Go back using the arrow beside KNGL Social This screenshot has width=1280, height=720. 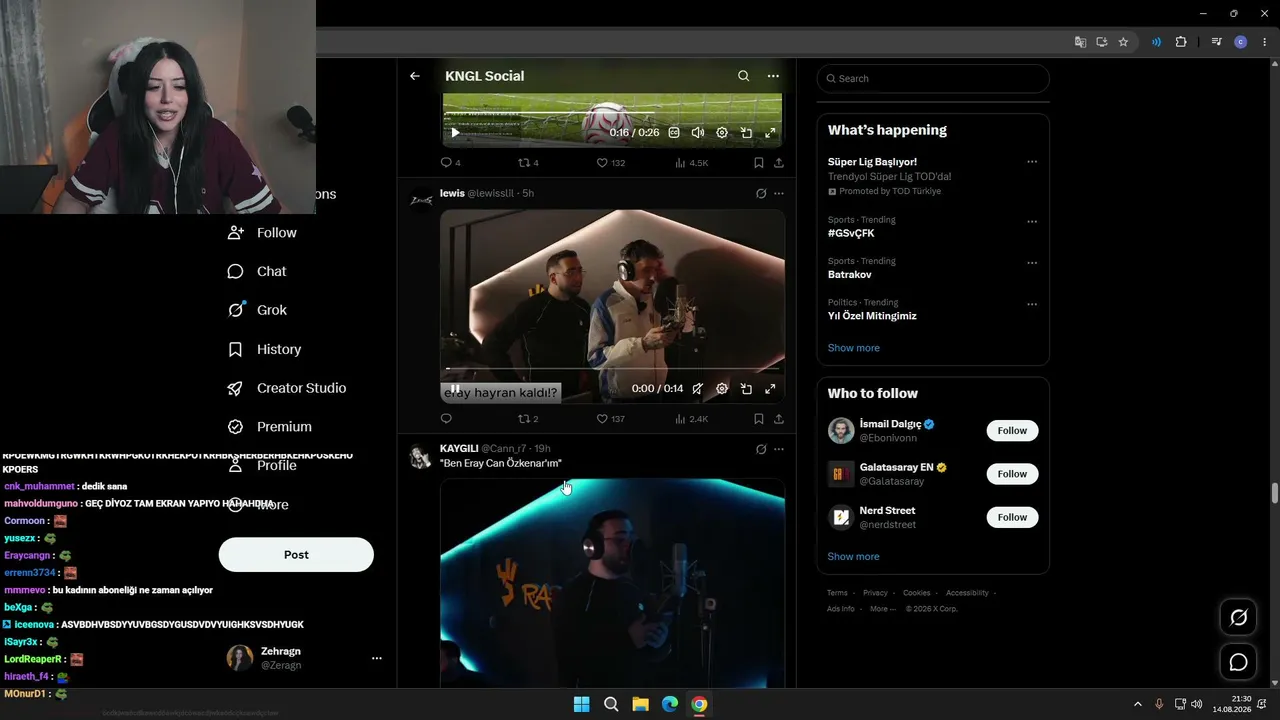tap(415, 76)
